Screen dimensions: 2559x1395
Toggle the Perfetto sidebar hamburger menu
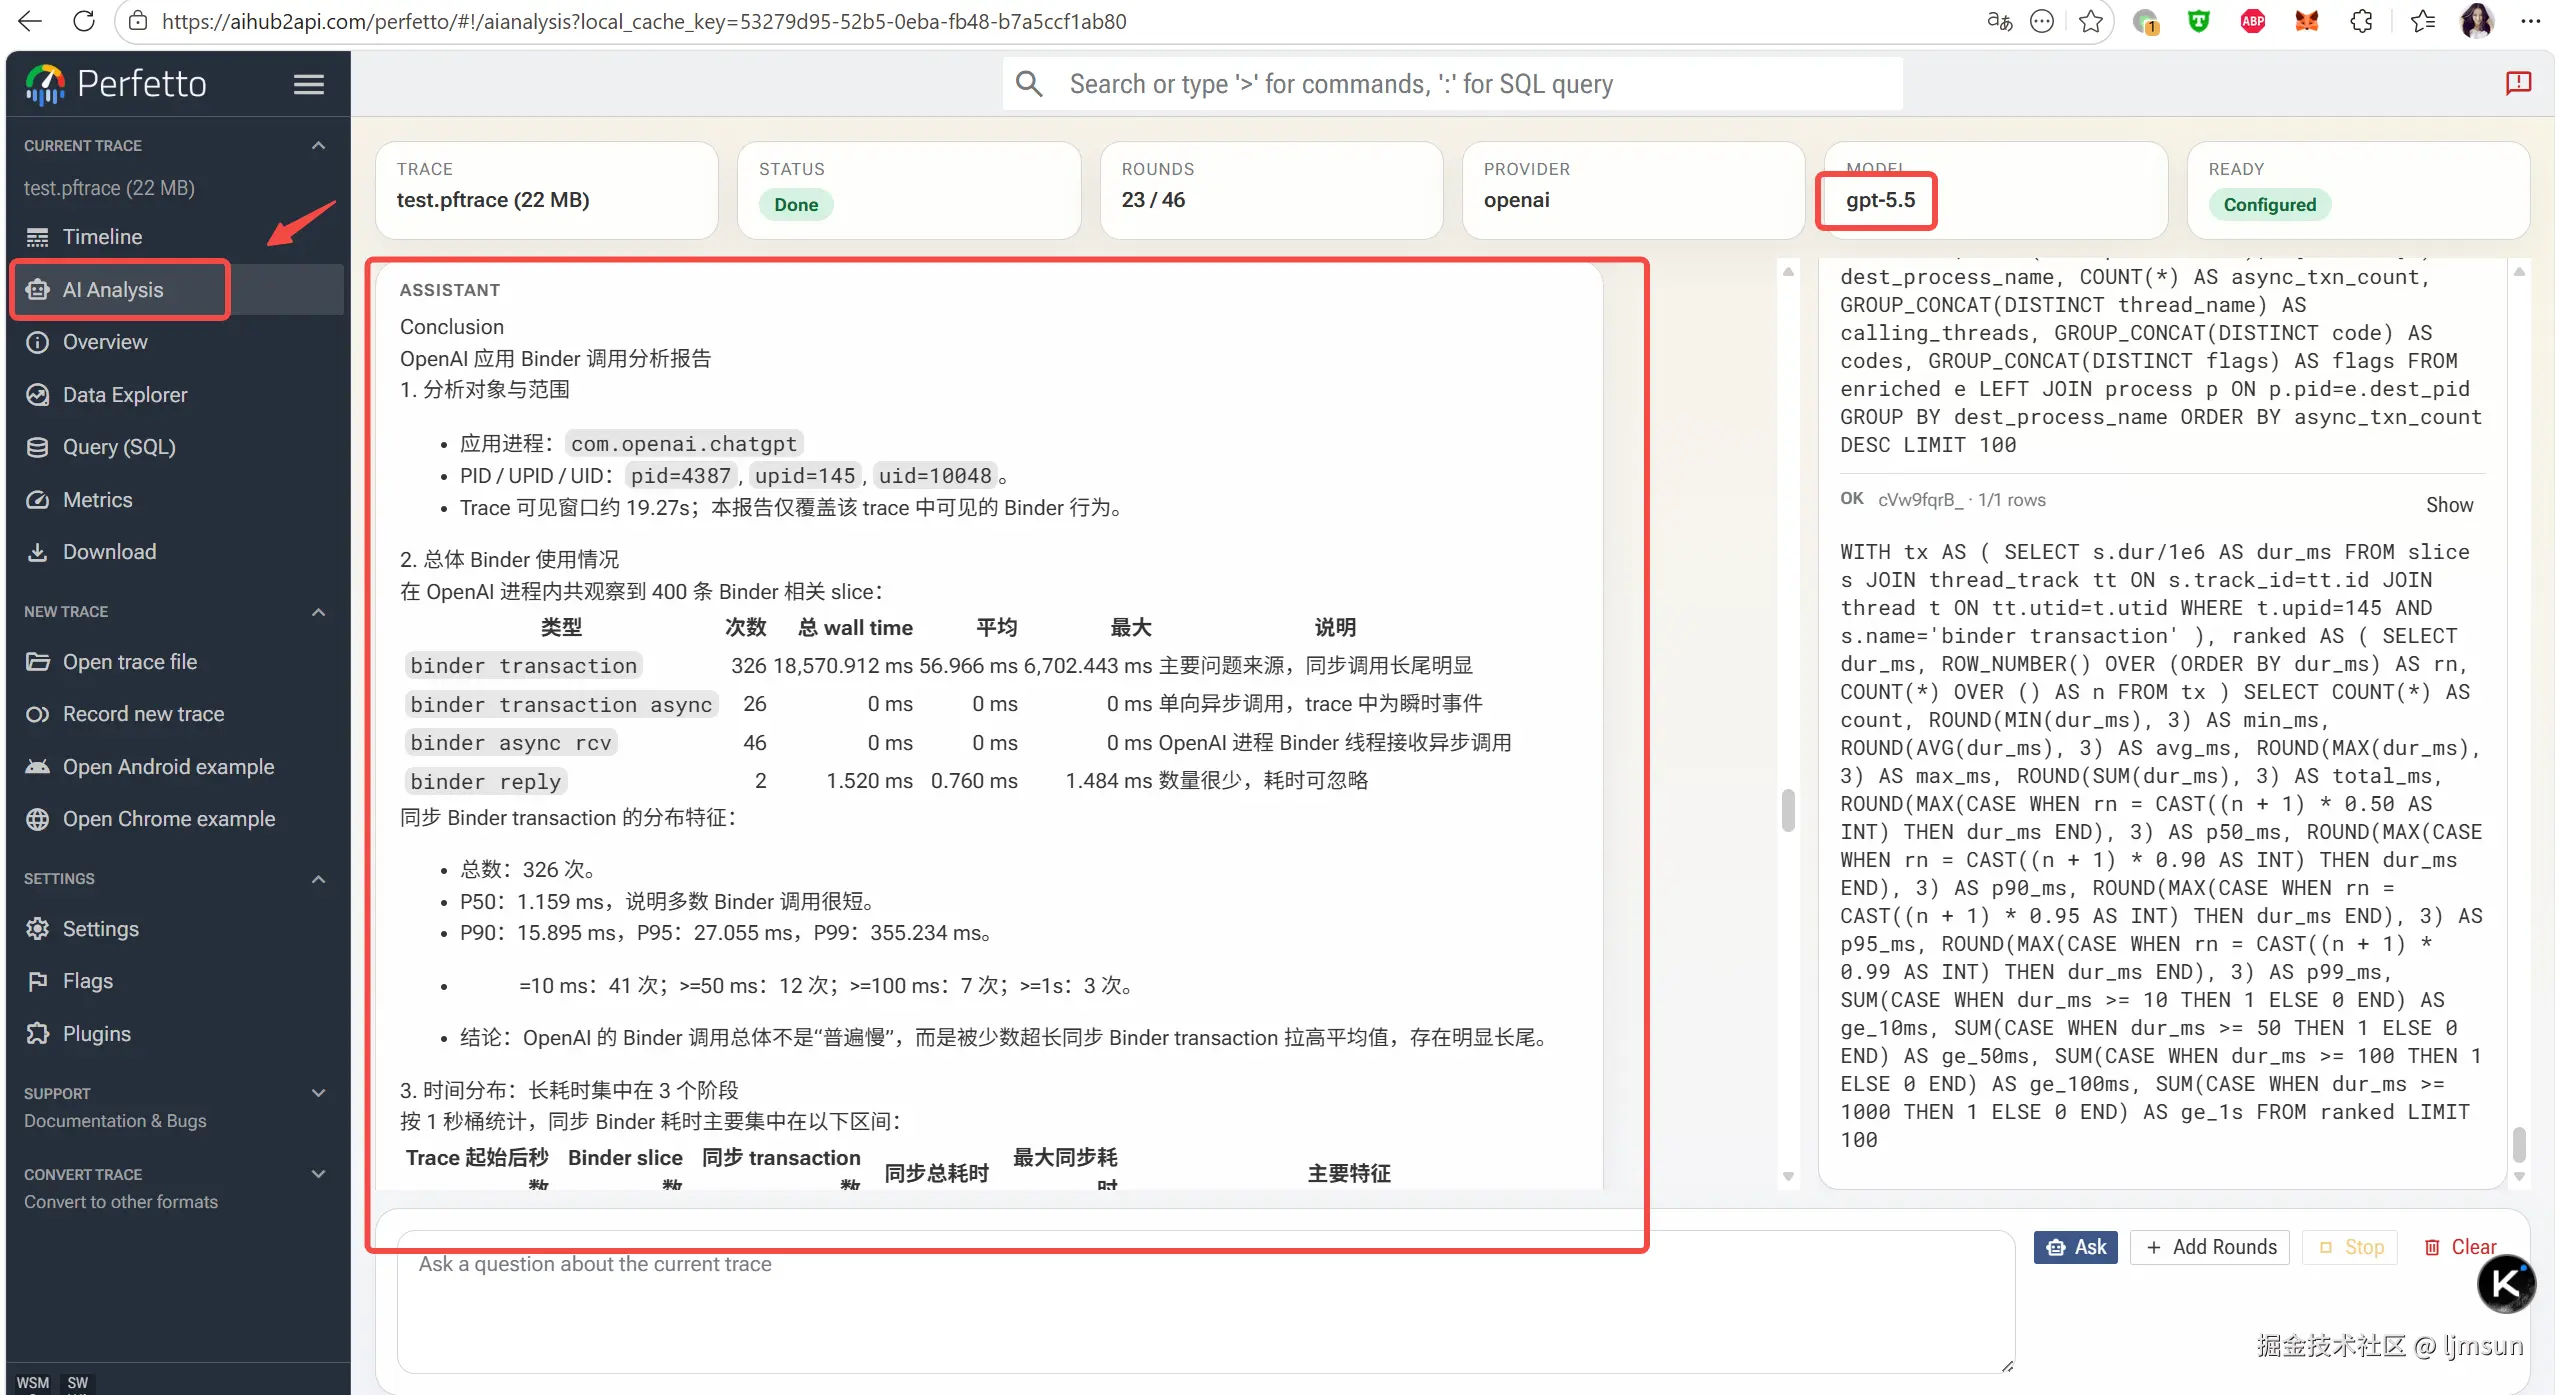tap(308, 85)
